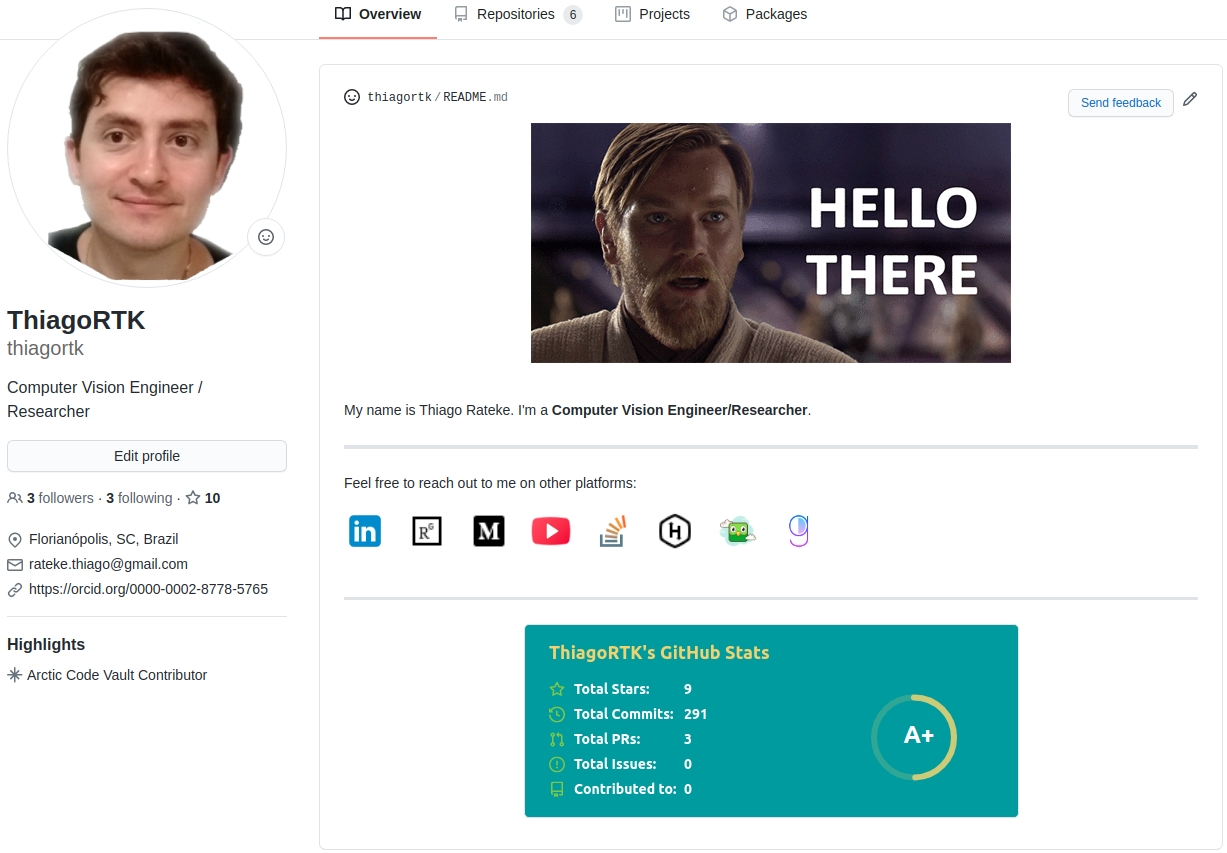1227x853 pixels.
Task: Open the ResearchGate icon link
Action: pyautogui.click(x=427, y=531)
